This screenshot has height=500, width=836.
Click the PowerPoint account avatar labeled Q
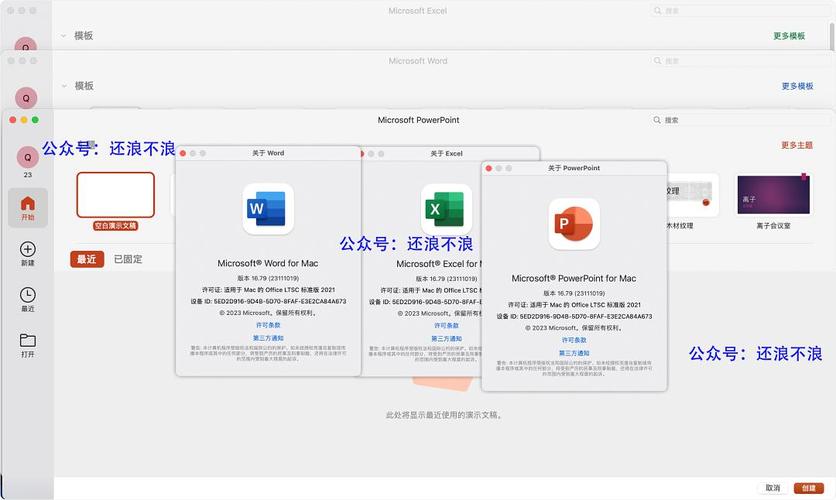27,156
